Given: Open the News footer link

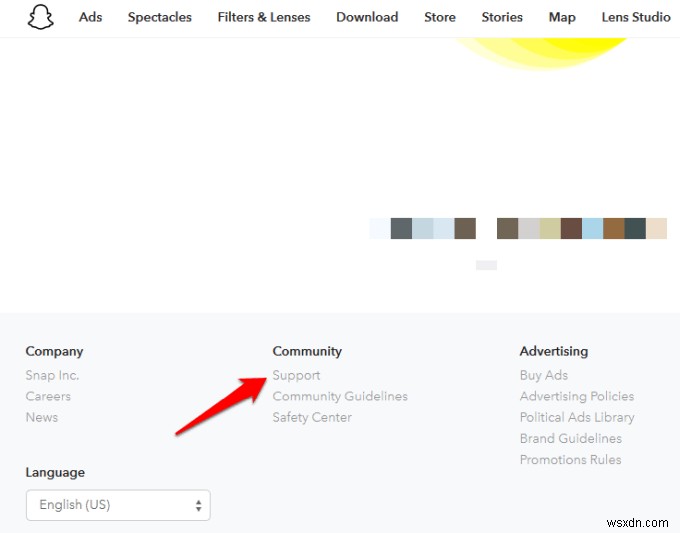Looking at the screenshot, I should 42,417.
